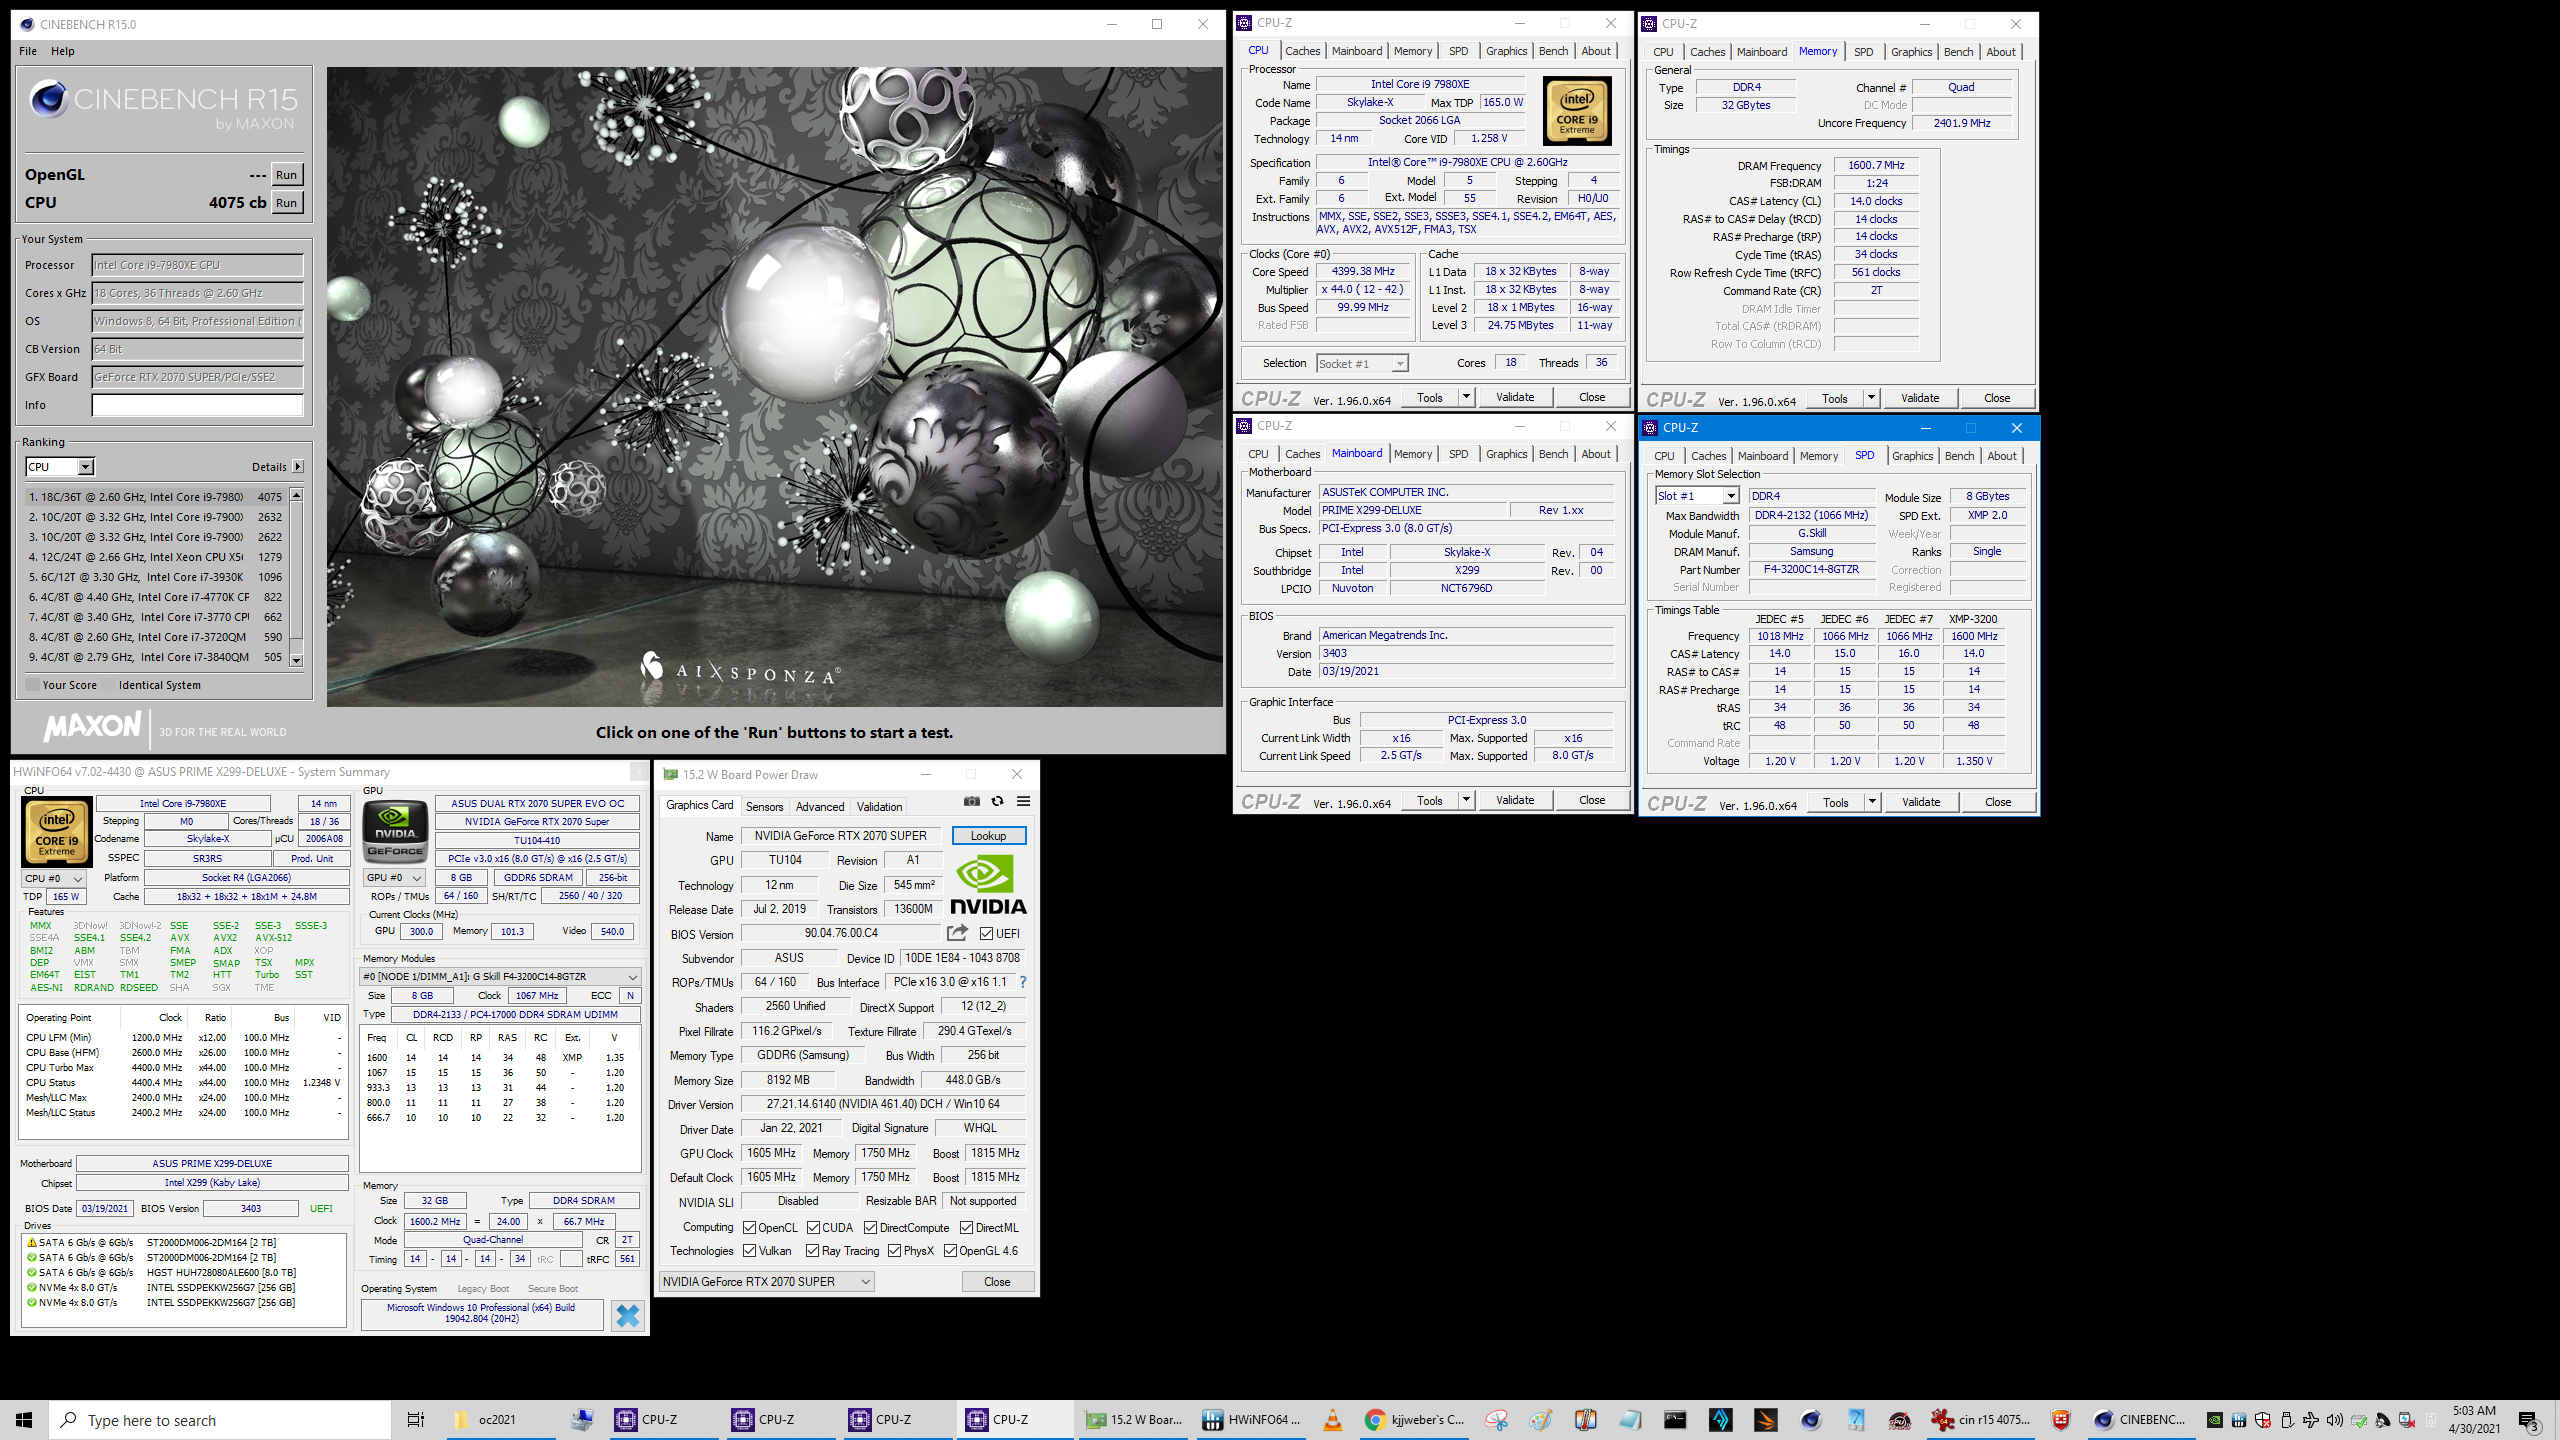This screenshot has width=2560, height=1440.
Task: Open the Socket #1 selection dropdown in CPU-Z
Action: (x=1362, y=364)
